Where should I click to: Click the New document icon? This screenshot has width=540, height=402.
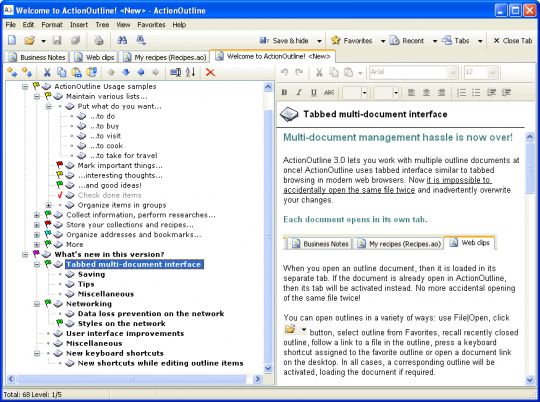pyautogui.click(x=12, y=40)
